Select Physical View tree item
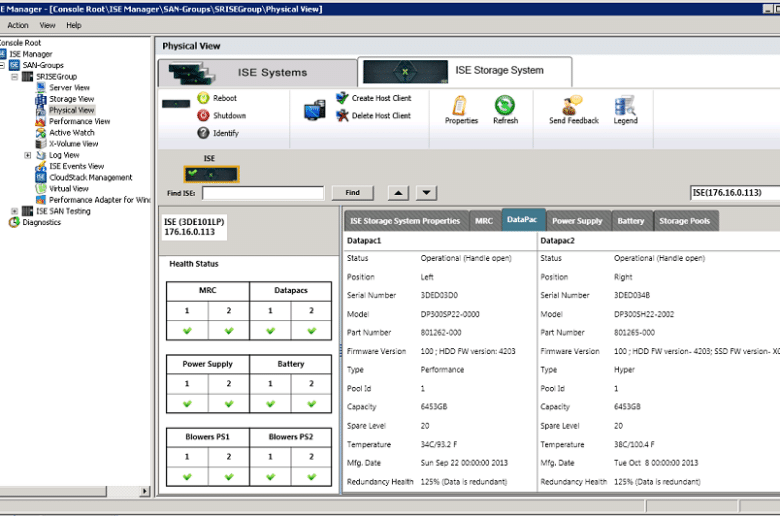Viewport: 780px width, 516px height. [x=71, y=110]
